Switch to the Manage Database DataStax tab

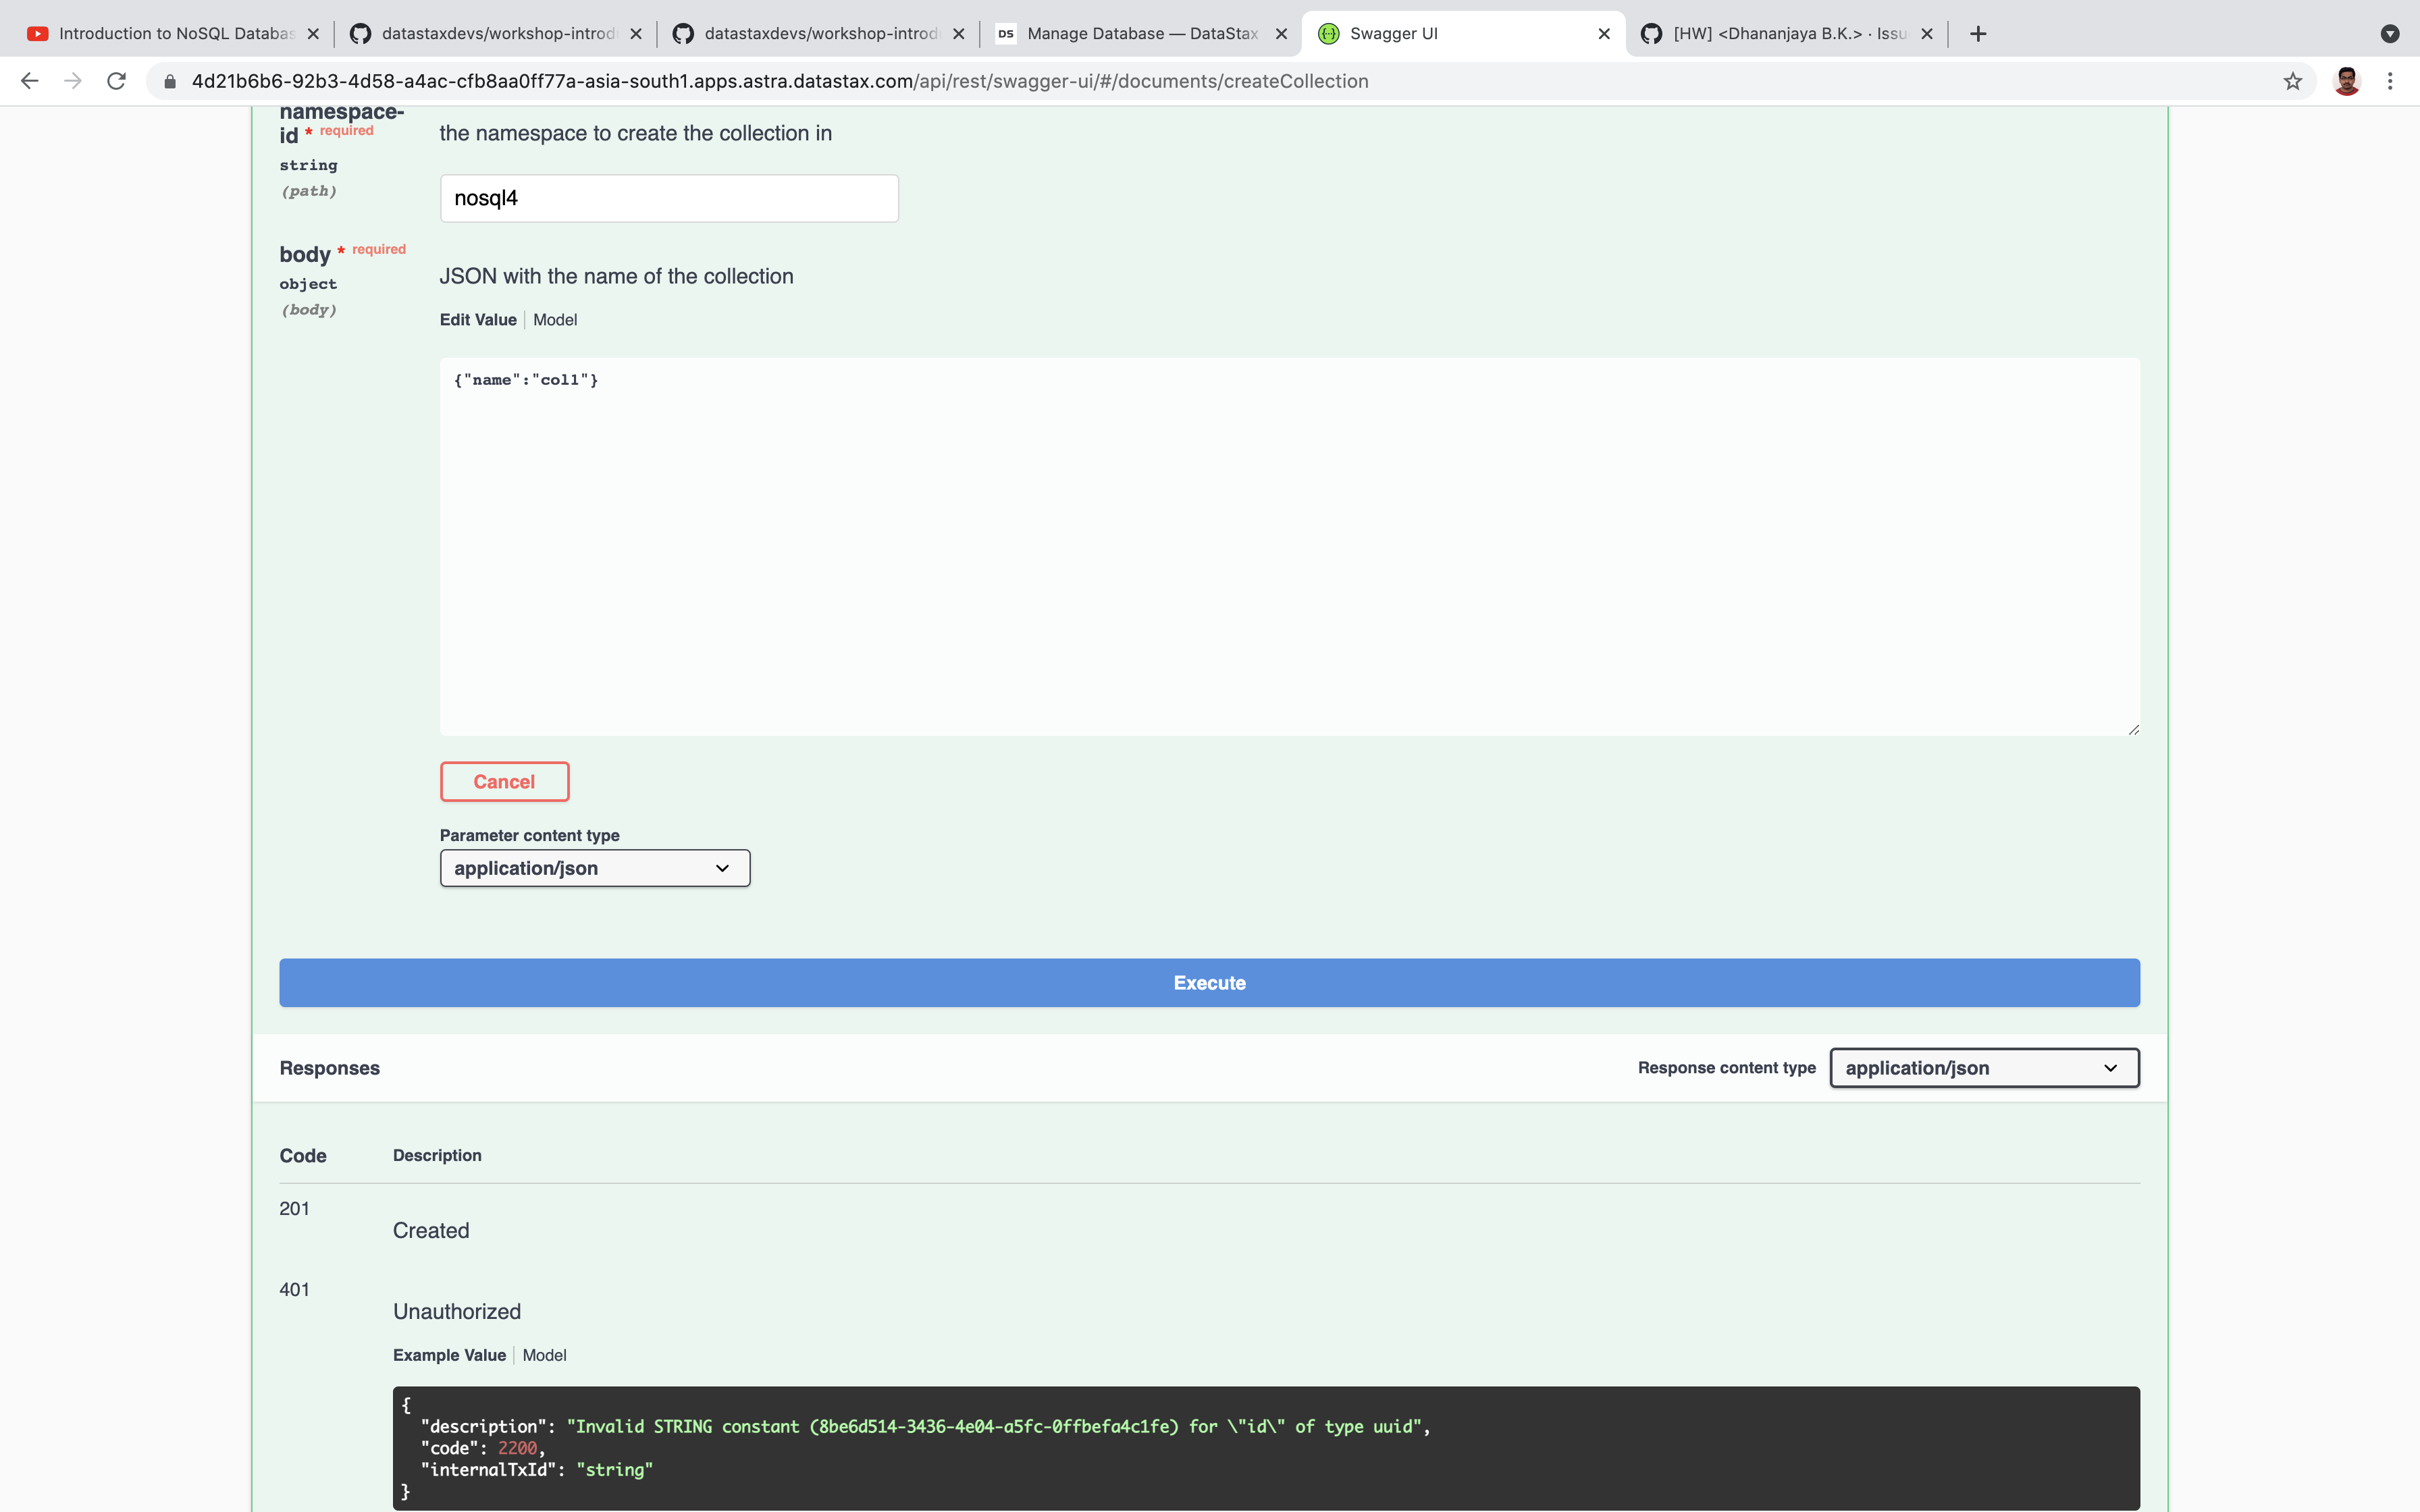click(x=1130, y=33)
